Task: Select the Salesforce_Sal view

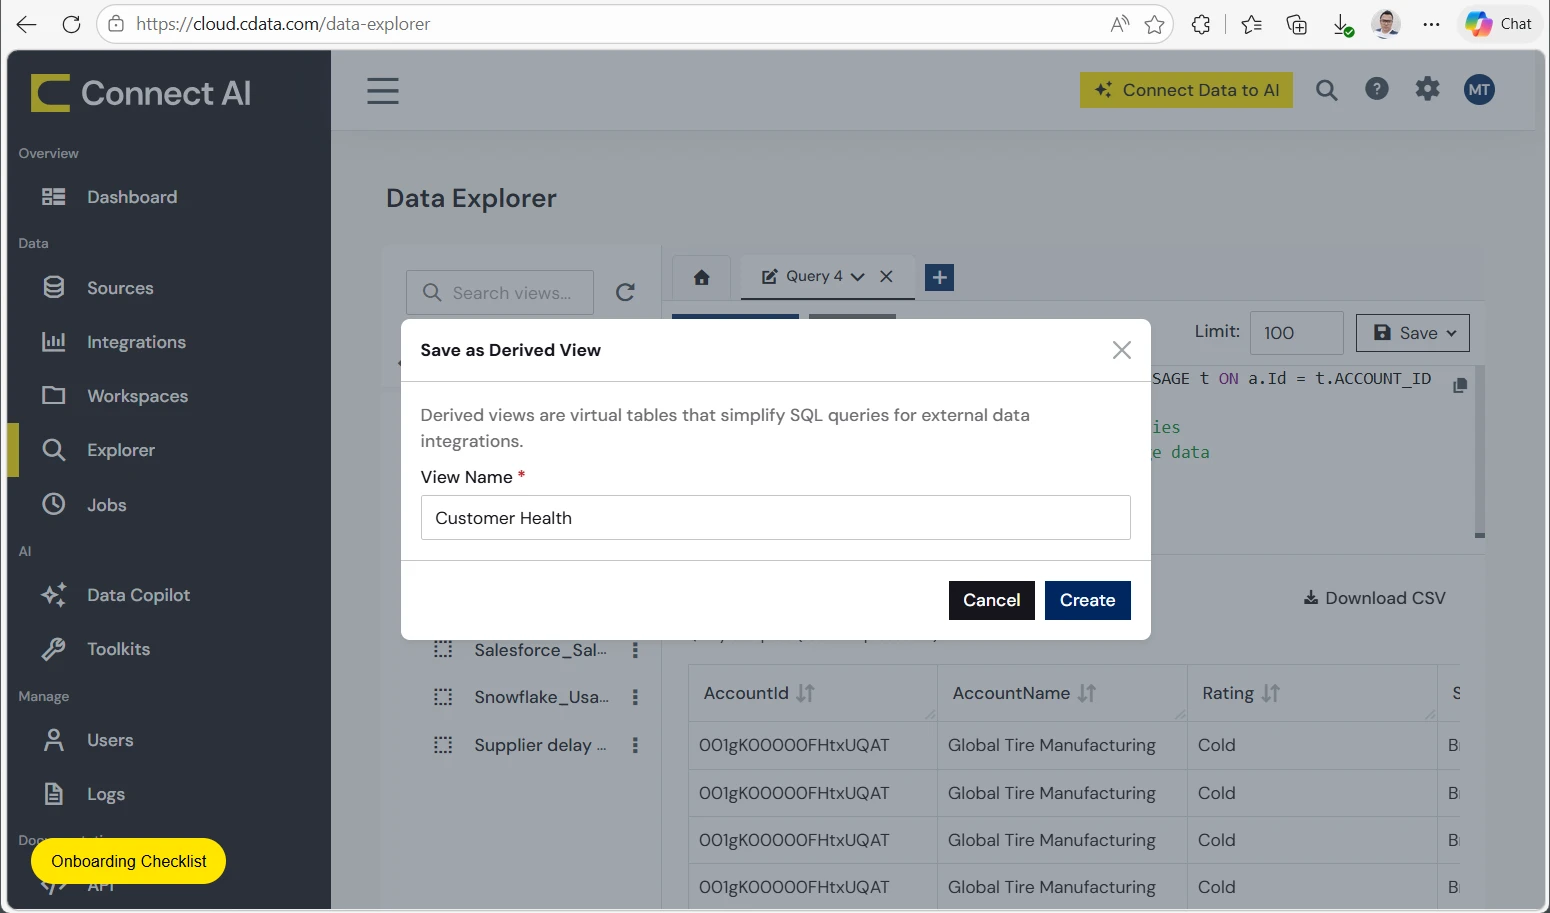Action: pyautogui.click(x=540, y=650)
